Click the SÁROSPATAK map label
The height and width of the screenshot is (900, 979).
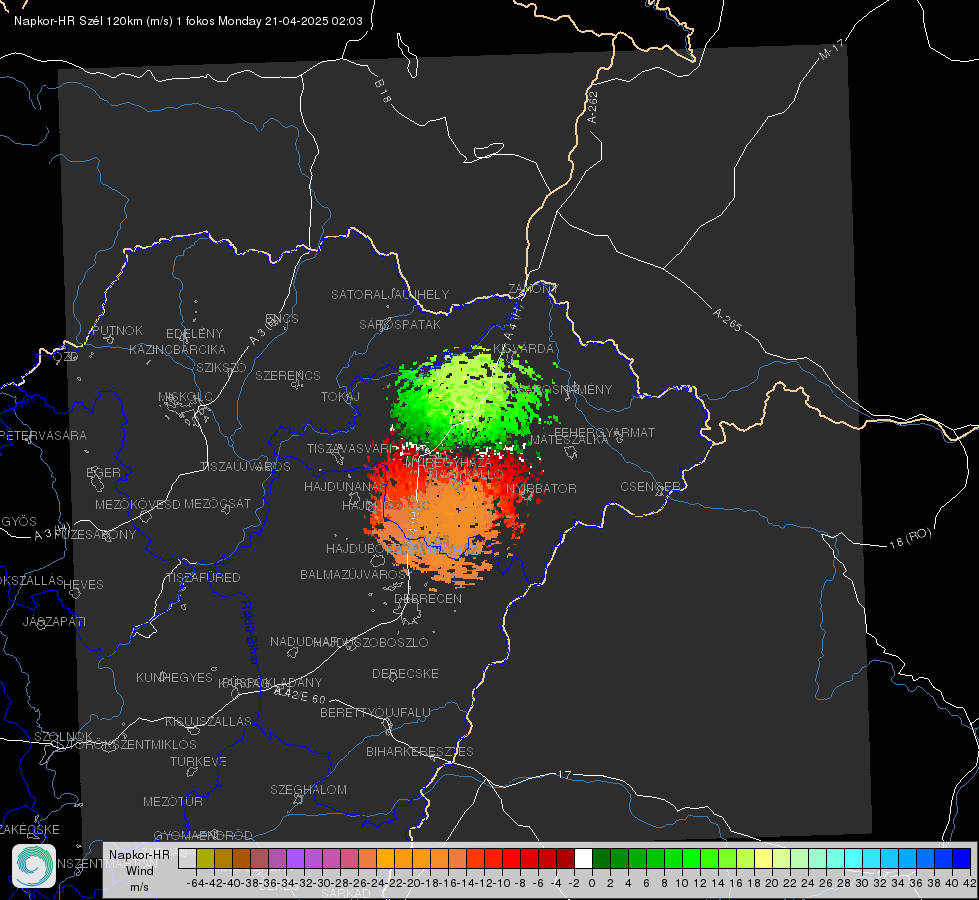click(400, 325)
